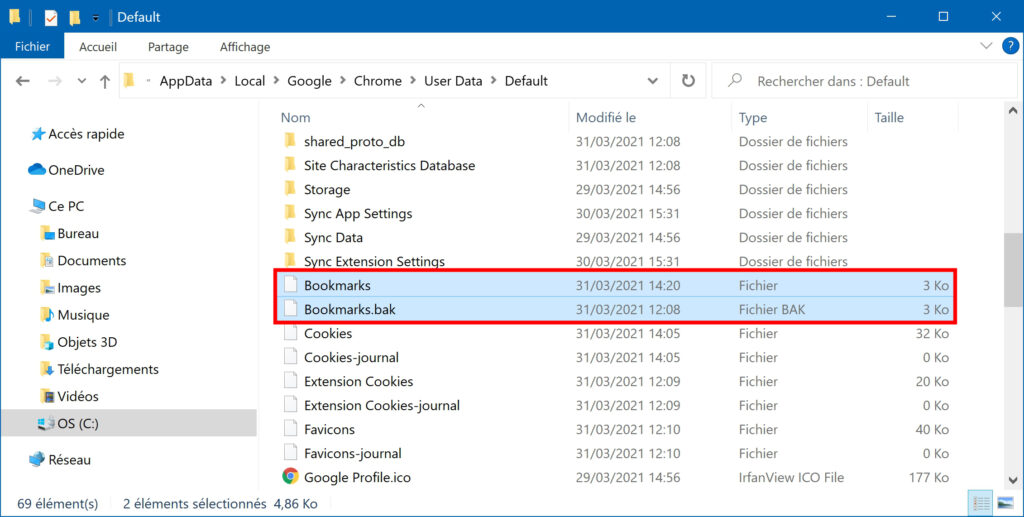Open recent locations dropdown arrow
The width and height of the screenshot is (1024, 517).
[82, 81]
